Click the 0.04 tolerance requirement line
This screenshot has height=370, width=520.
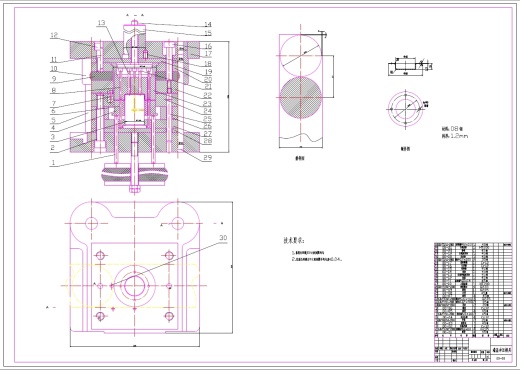[x=317, y=259]
